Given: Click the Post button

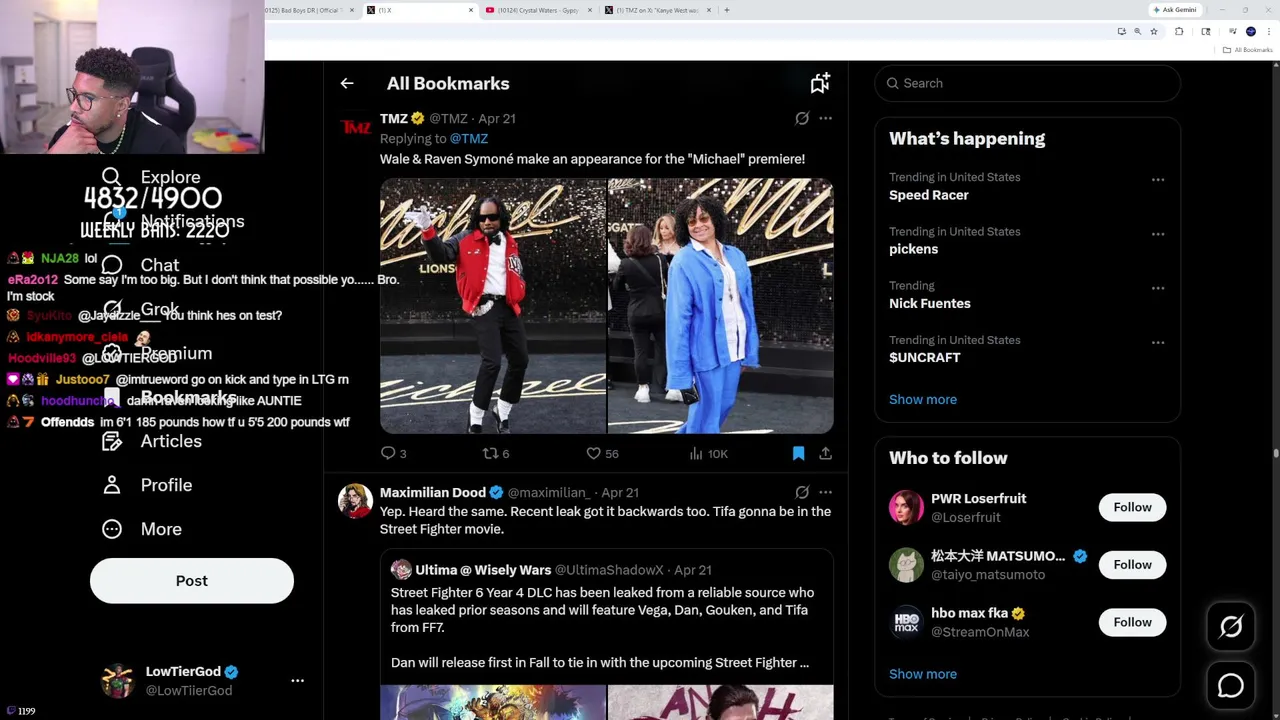Looking at the screenshot, I should 192,581.
